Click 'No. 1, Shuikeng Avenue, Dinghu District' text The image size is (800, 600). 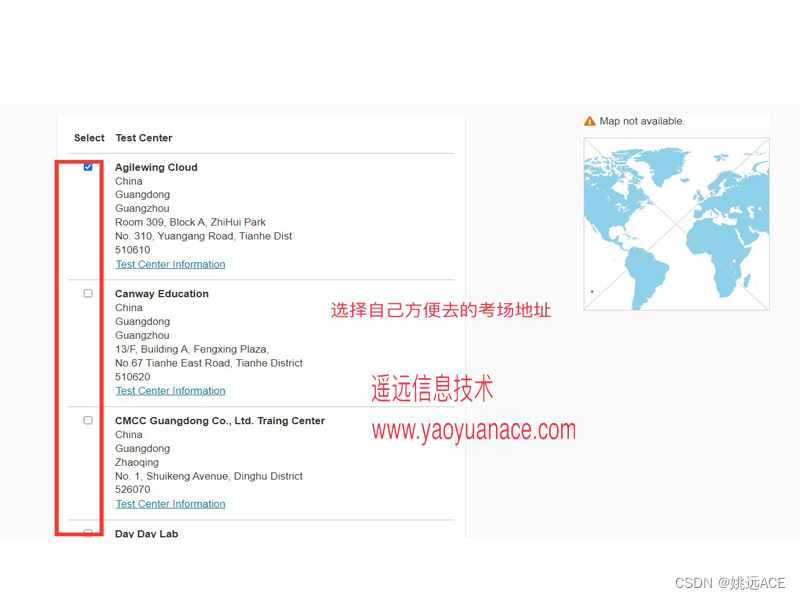209,477
